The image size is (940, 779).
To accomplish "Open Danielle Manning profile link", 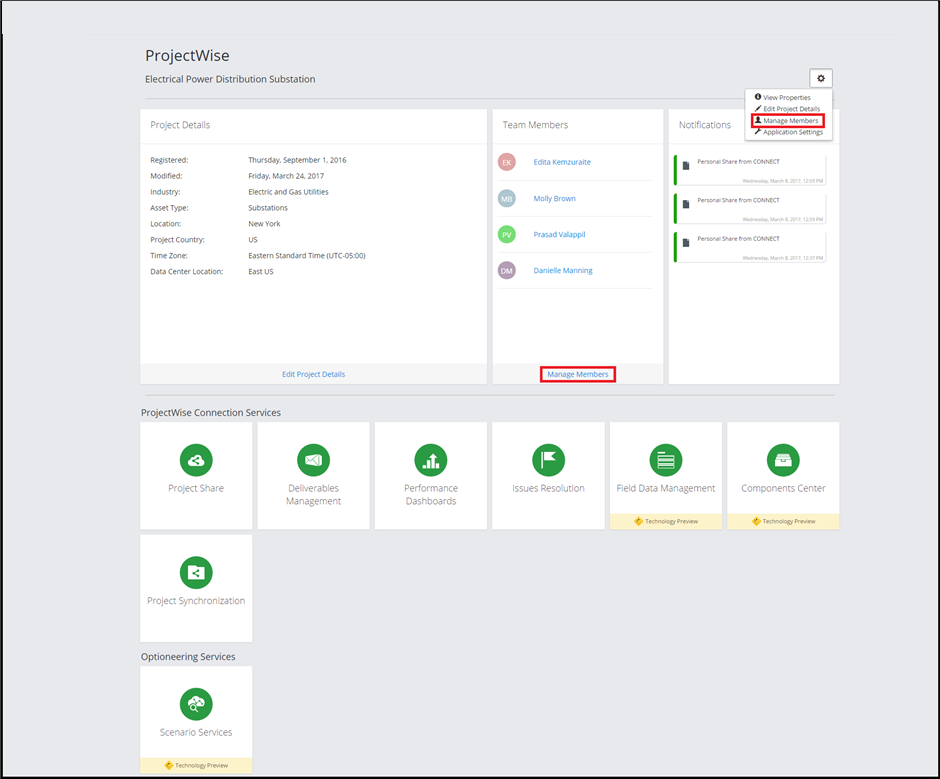I will [563, 270].
